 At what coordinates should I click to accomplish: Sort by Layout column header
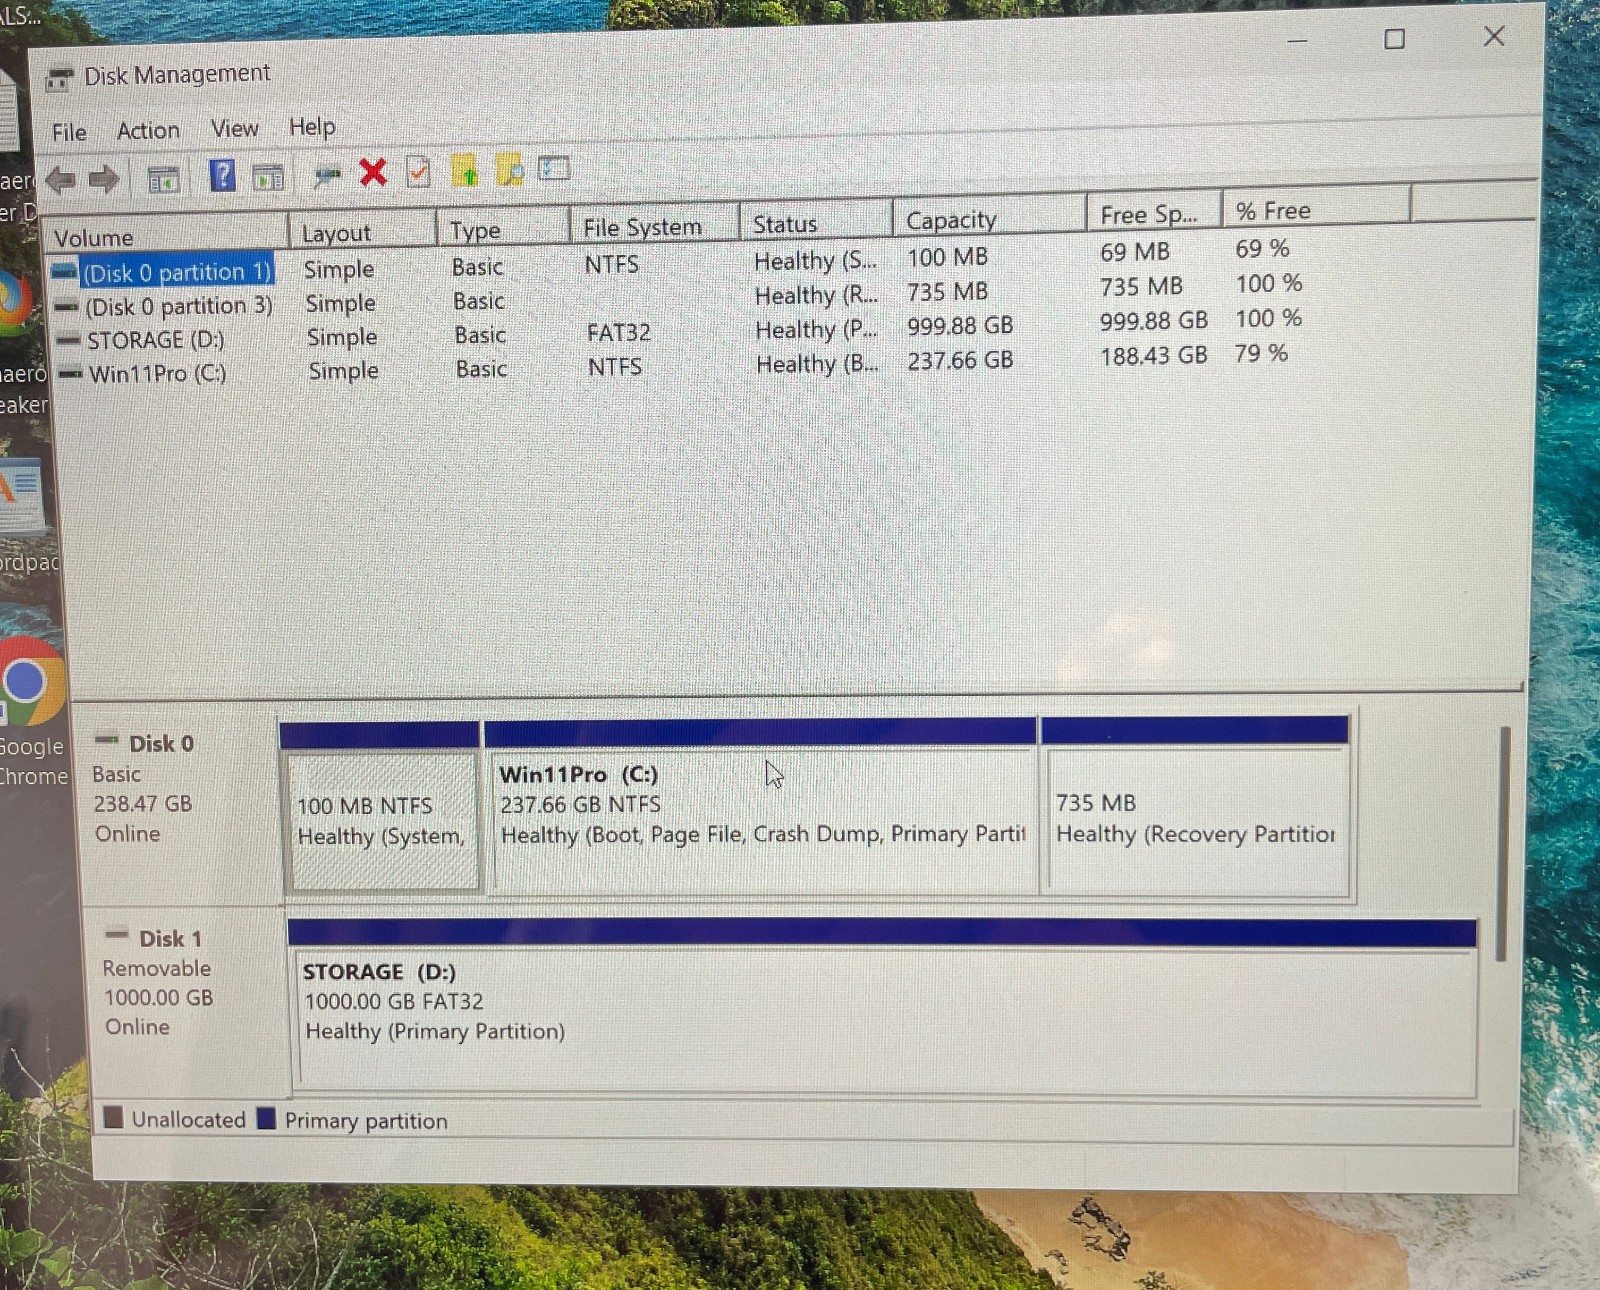click(363, 231)
